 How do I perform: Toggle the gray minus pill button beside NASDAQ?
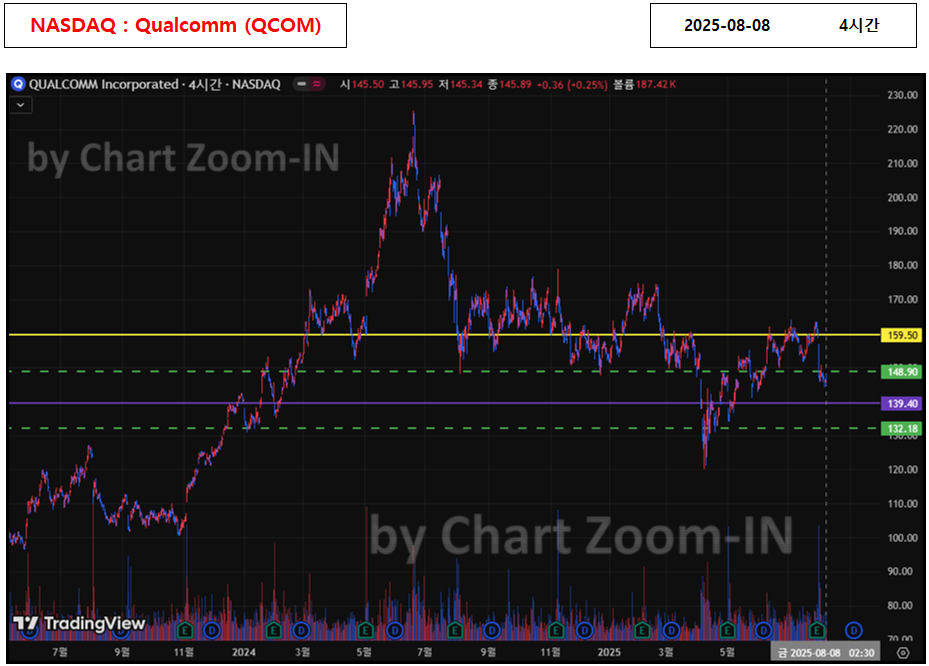(x=302, y=84)
